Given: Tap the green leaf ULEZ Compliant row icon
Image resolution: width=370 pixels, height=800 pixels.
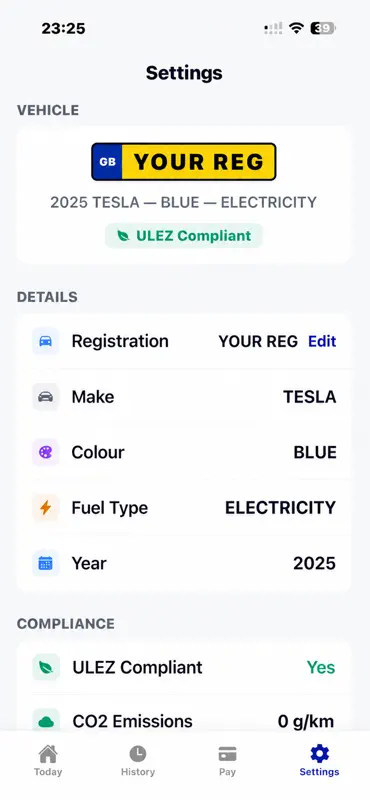Looking at the screenshot, I should [46, 667].
